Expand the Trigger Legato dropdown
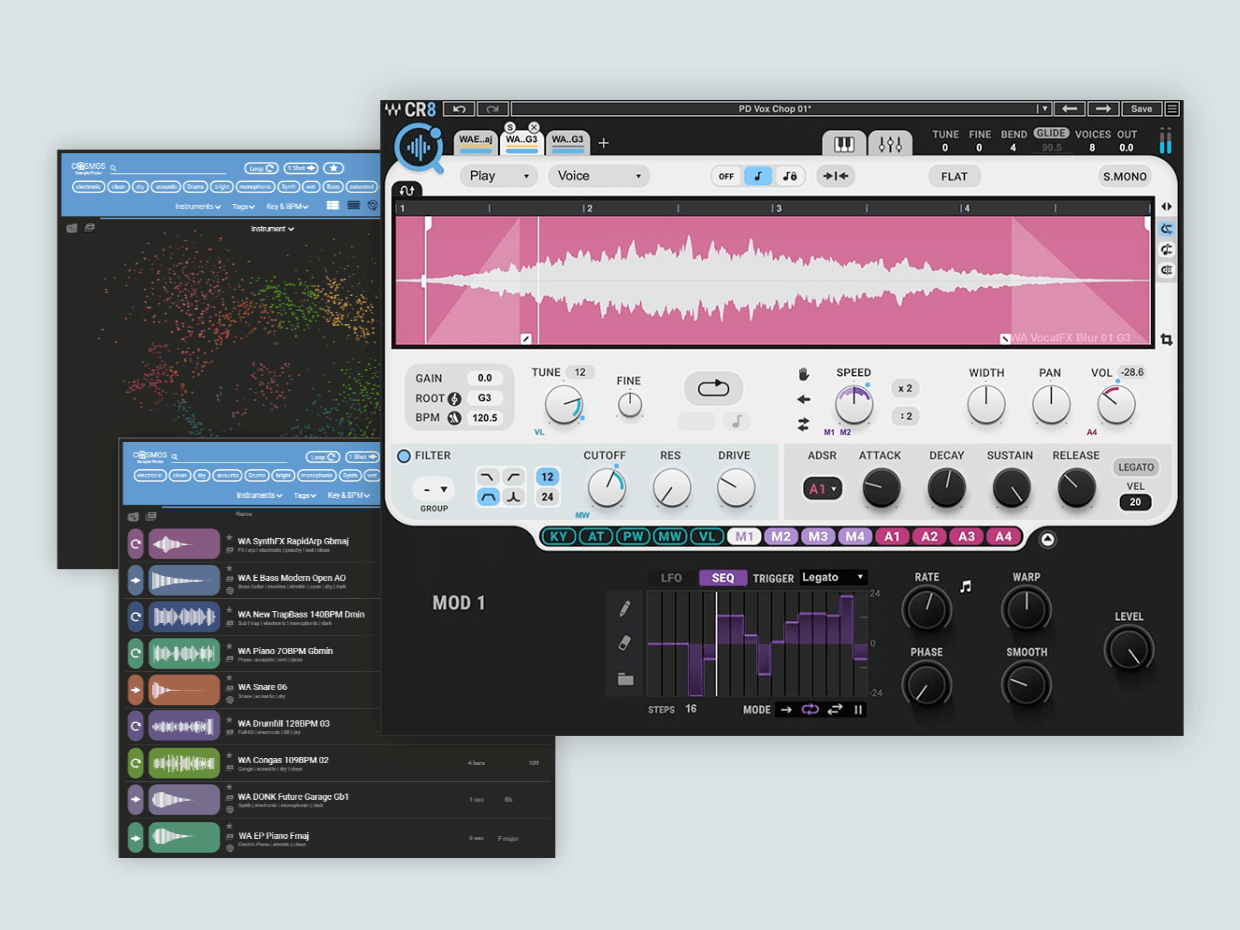This screenshot has height=930, width=1240. click(833, 577)
